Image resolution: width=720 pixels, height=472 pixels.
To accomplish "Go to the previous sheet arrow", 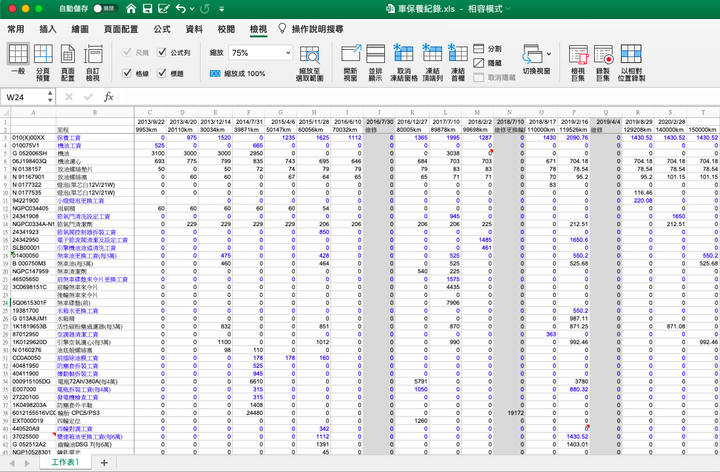I will (x=12, y=463).
